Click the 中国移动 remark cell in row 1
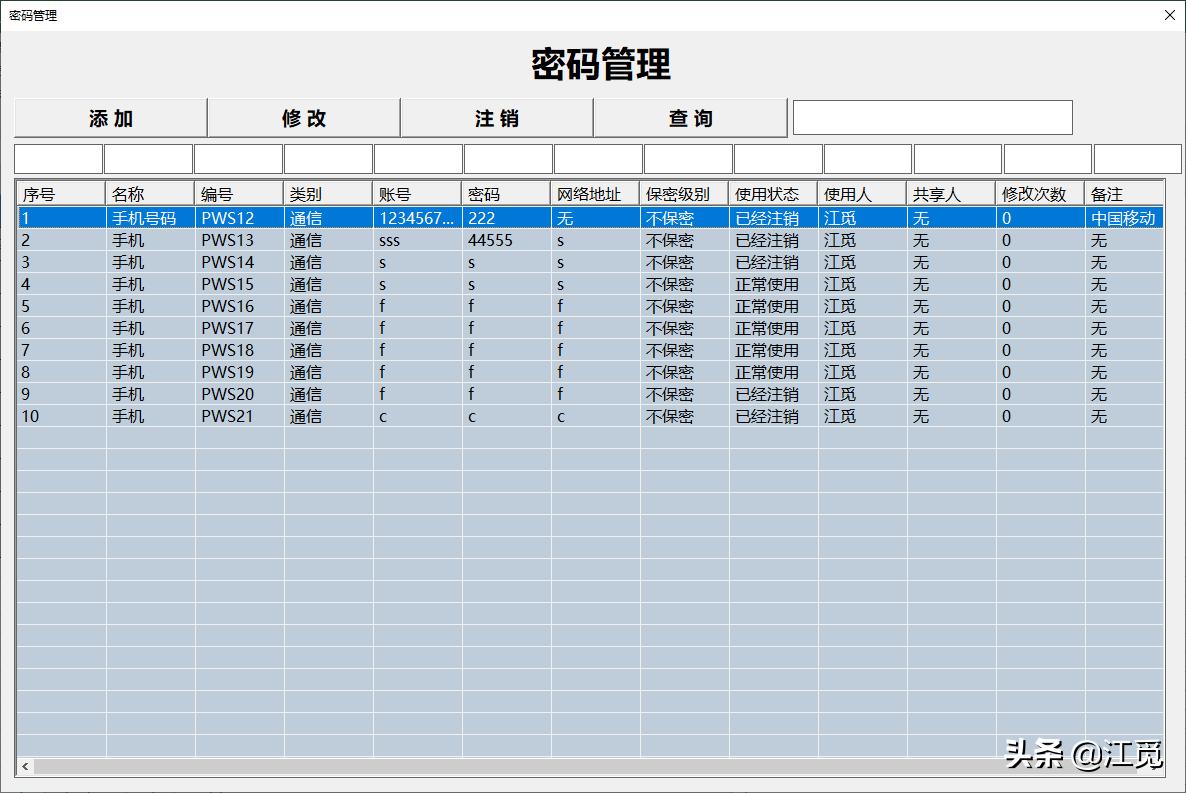The image size is (1186, 793). [x=1120, y=217]
